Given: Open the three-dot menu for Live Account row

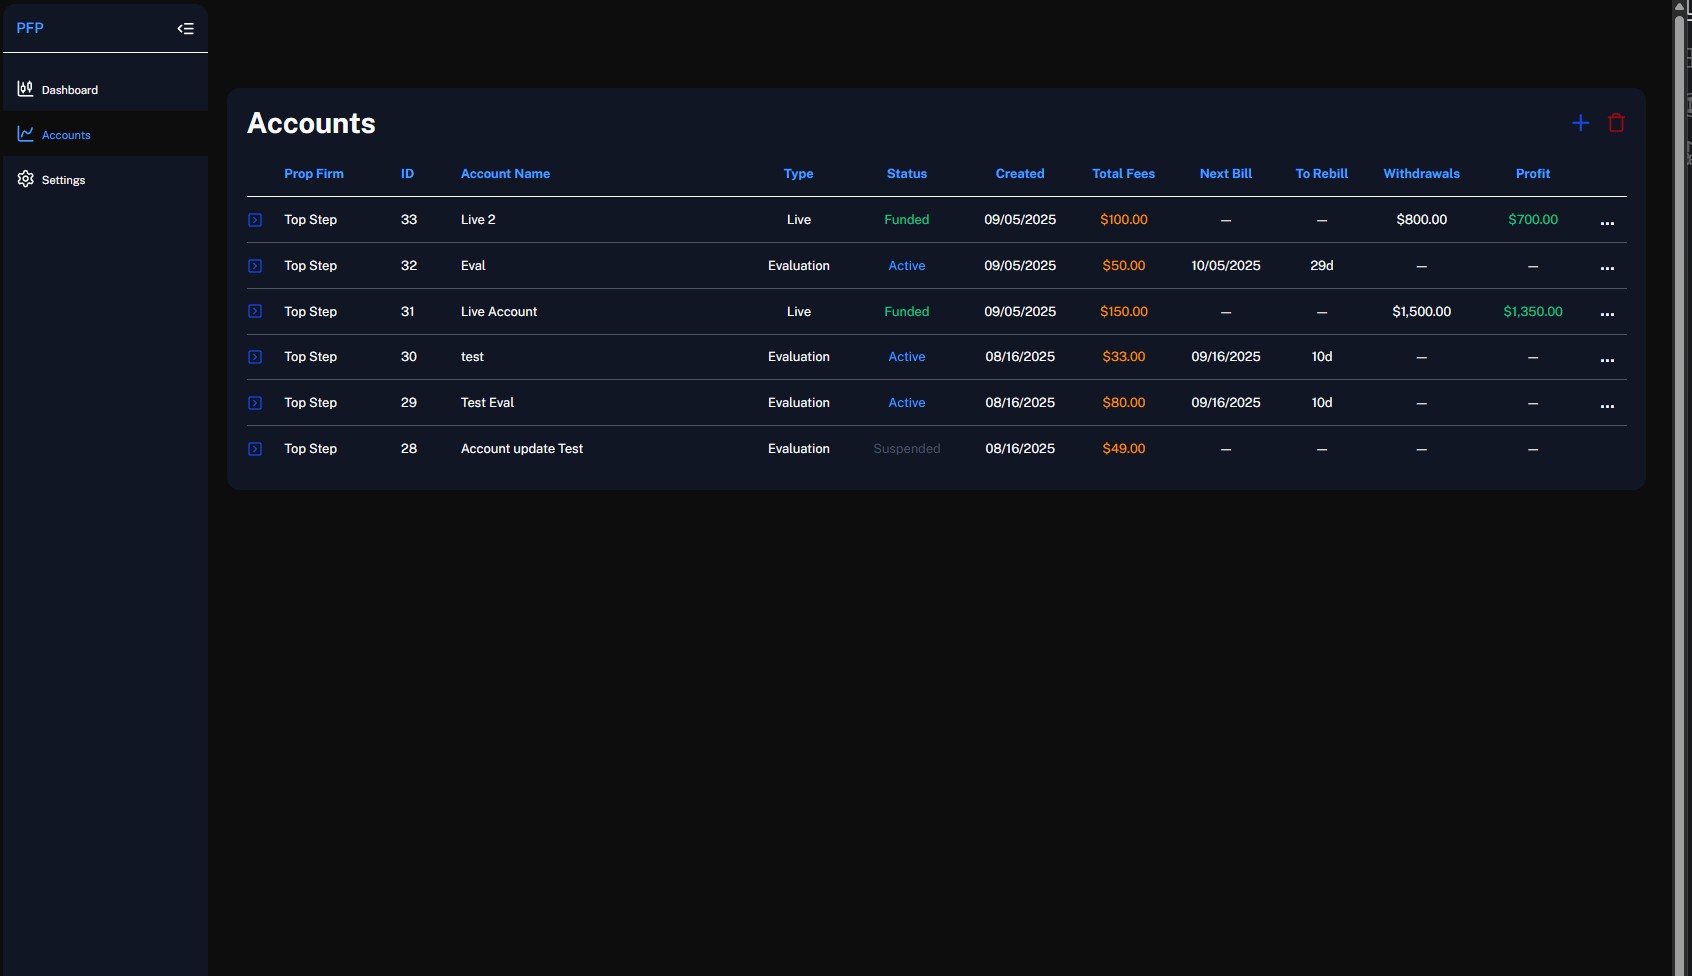Looking at the screenshot, I should [x=1607, y=314].
